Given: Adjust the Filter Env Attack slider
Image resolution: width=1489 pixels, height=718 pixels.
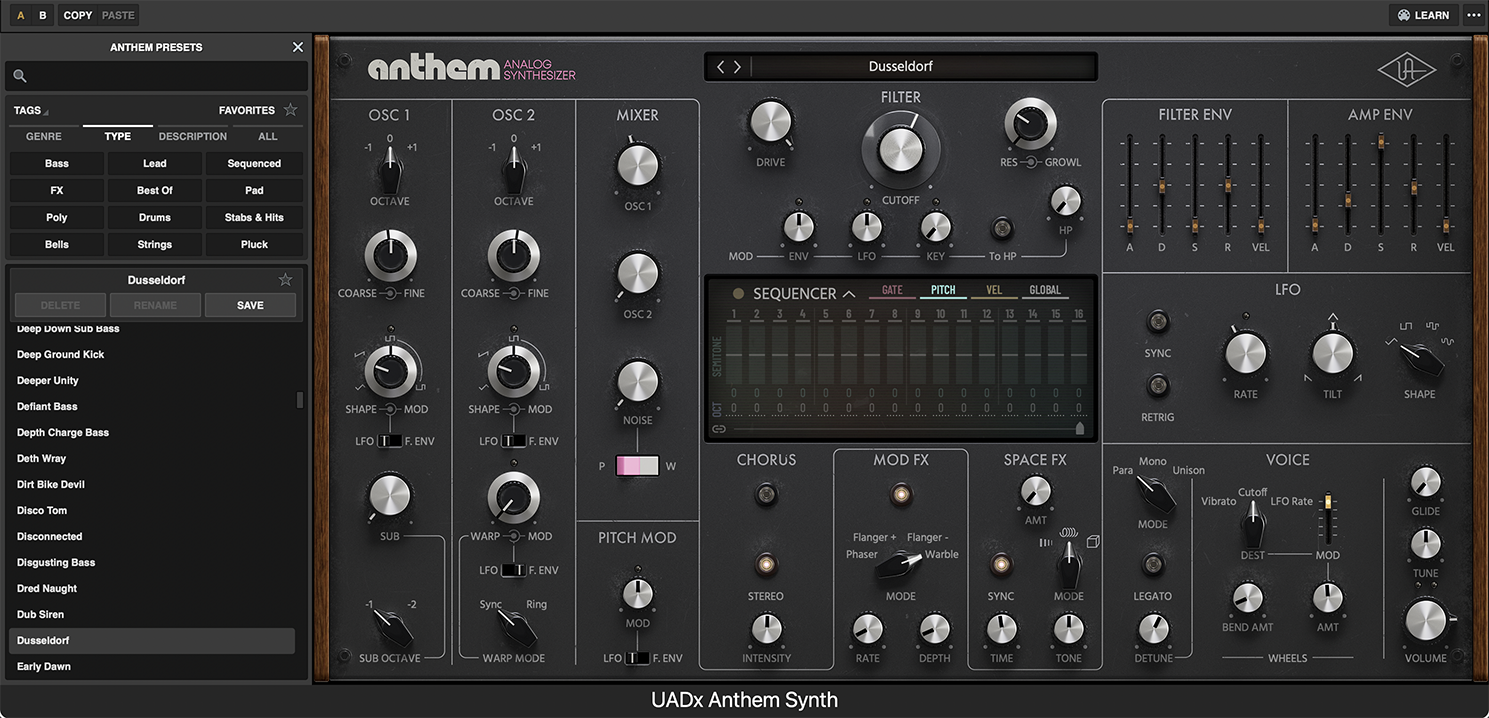Looking at the screenshot, I should (x=1130, y=225).
